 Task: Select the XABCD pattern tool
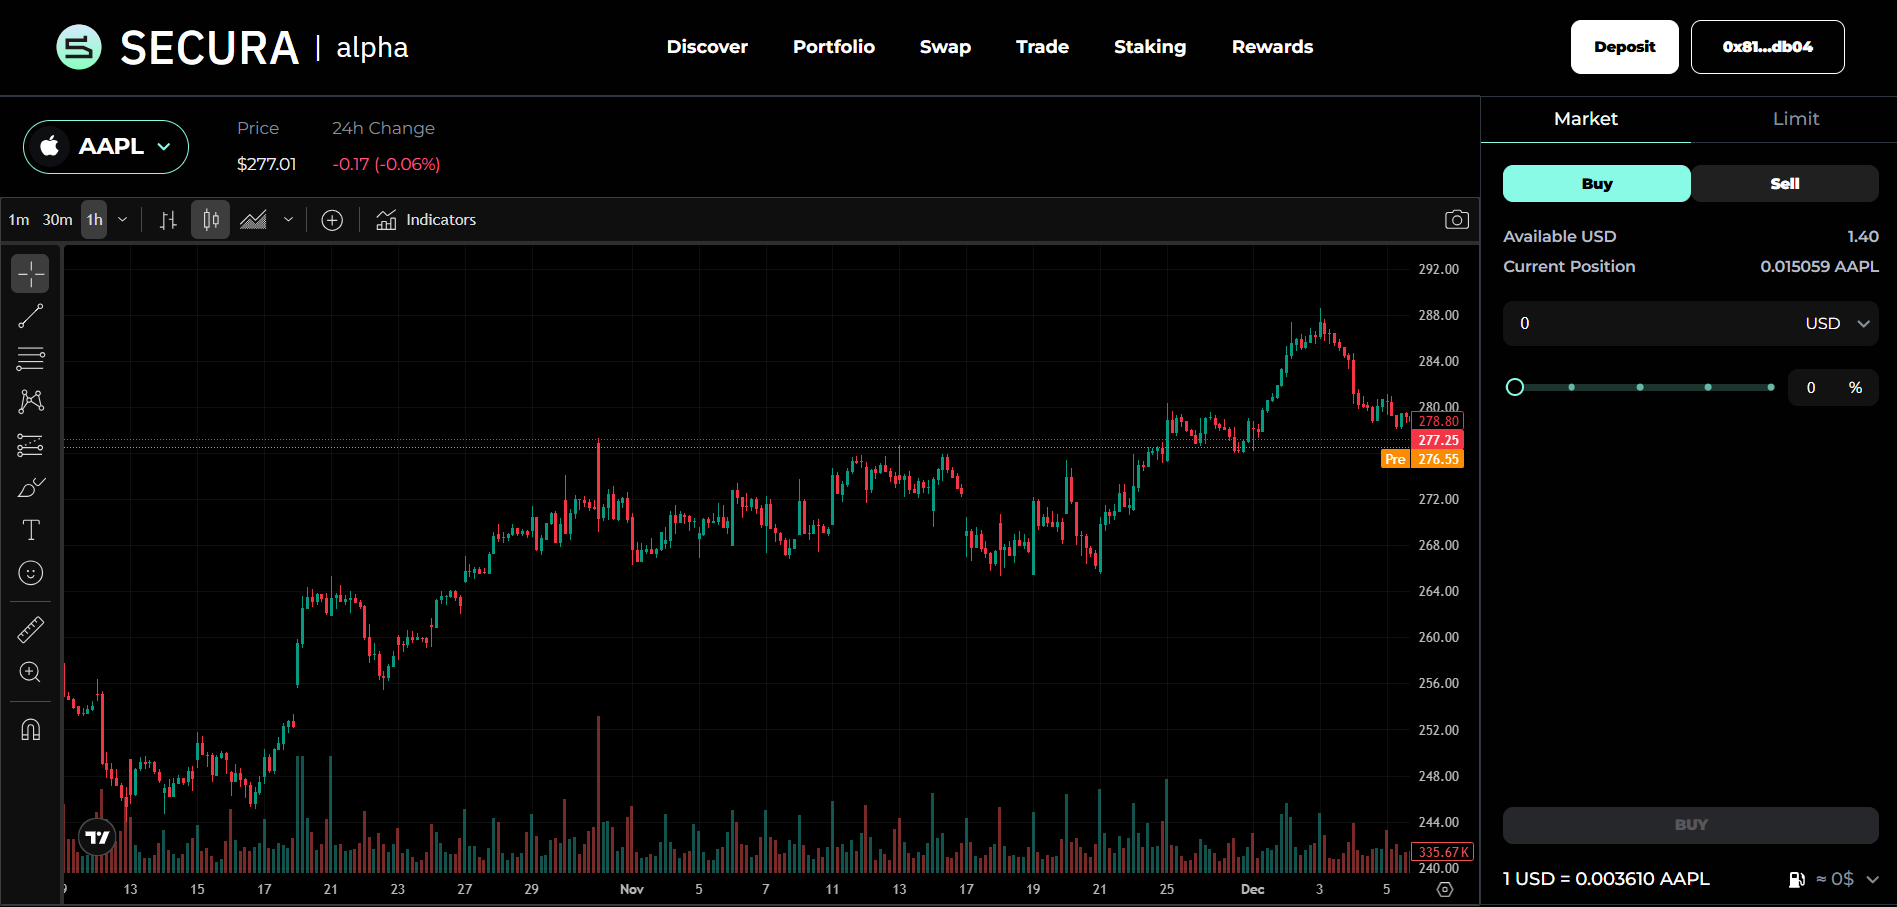[x=30, y=401]
